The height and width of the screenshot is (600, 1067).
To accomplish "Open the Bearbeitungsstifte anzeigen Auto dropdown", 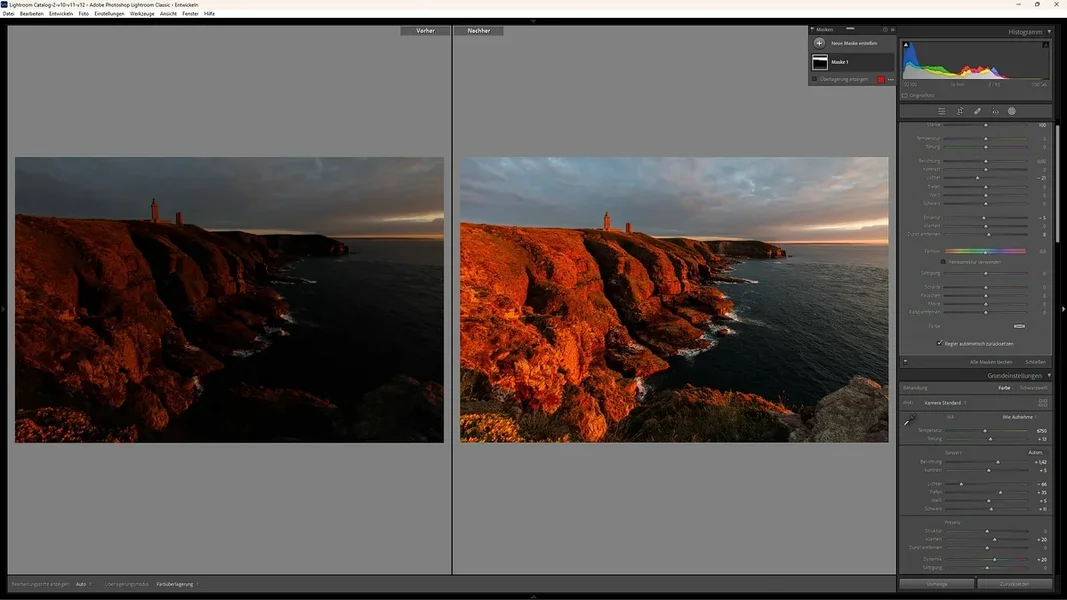I will point(83,584).
